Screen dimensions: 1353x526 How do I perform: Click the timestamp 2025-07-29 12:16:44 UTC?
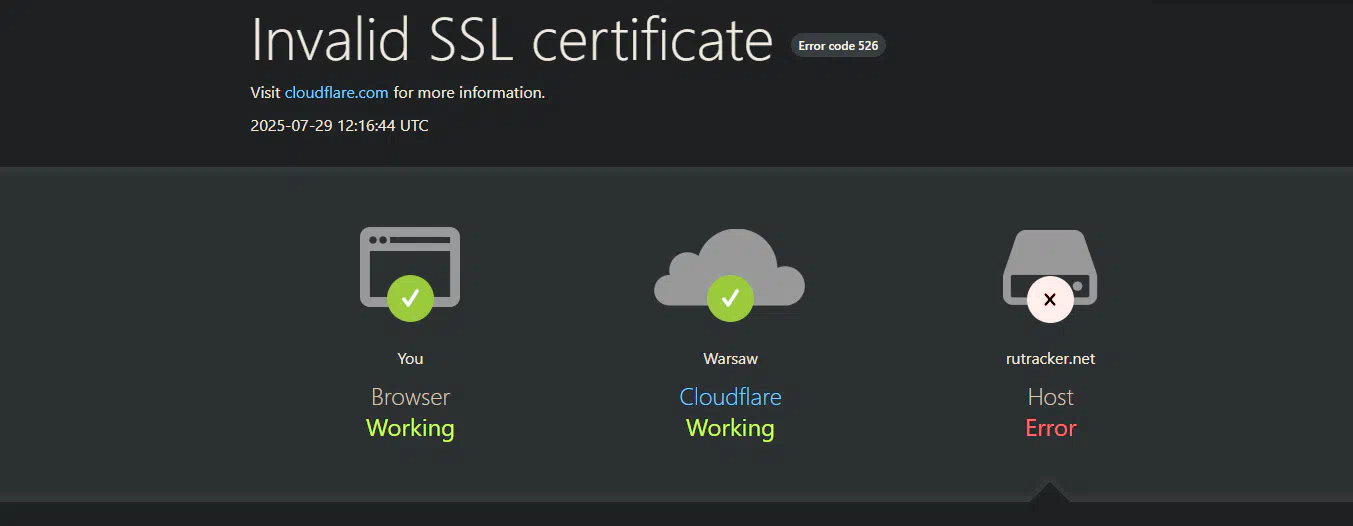pyautogui.click(x=339, y=126)
